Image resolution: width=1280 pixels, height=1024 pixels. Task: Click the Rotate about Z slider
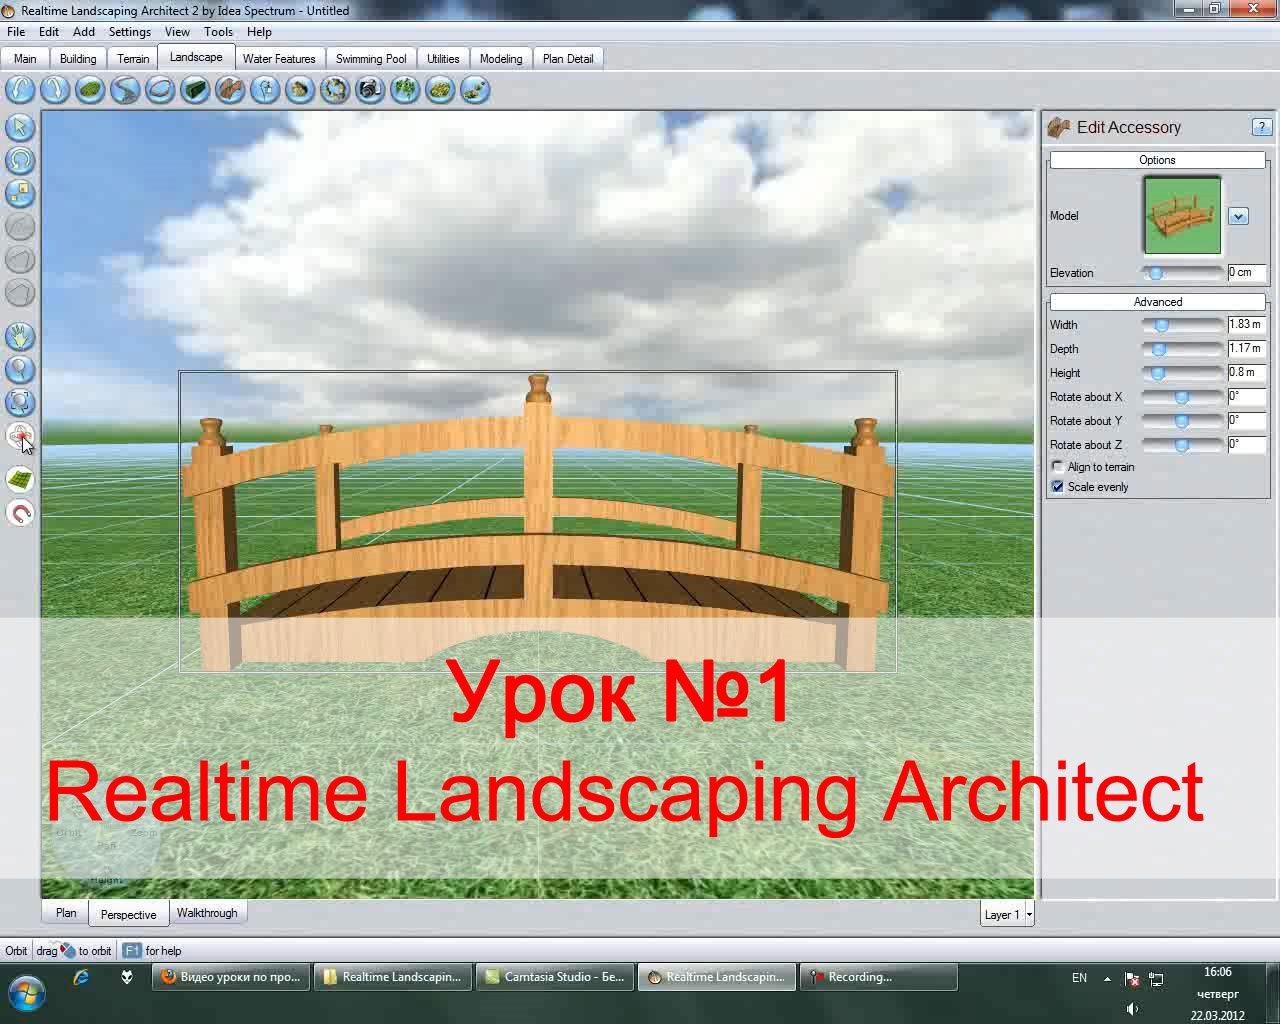[x=1183, y=445]
